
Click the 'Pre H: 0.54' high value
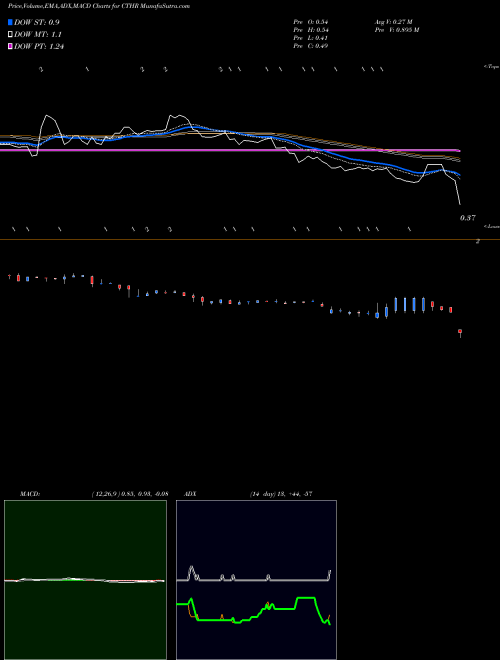point(311,30)
